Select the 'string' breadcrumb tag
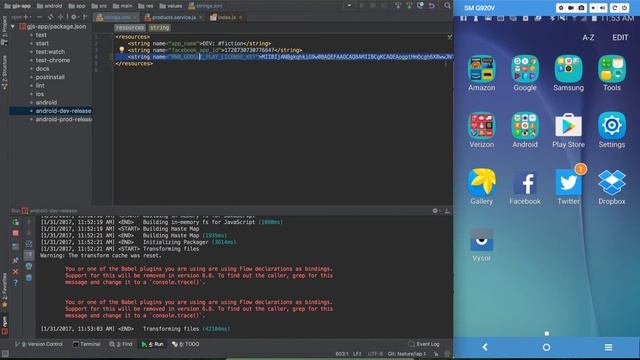Image resolution: width=640 pixels, height=360 pixels. [x=159, y=28]
